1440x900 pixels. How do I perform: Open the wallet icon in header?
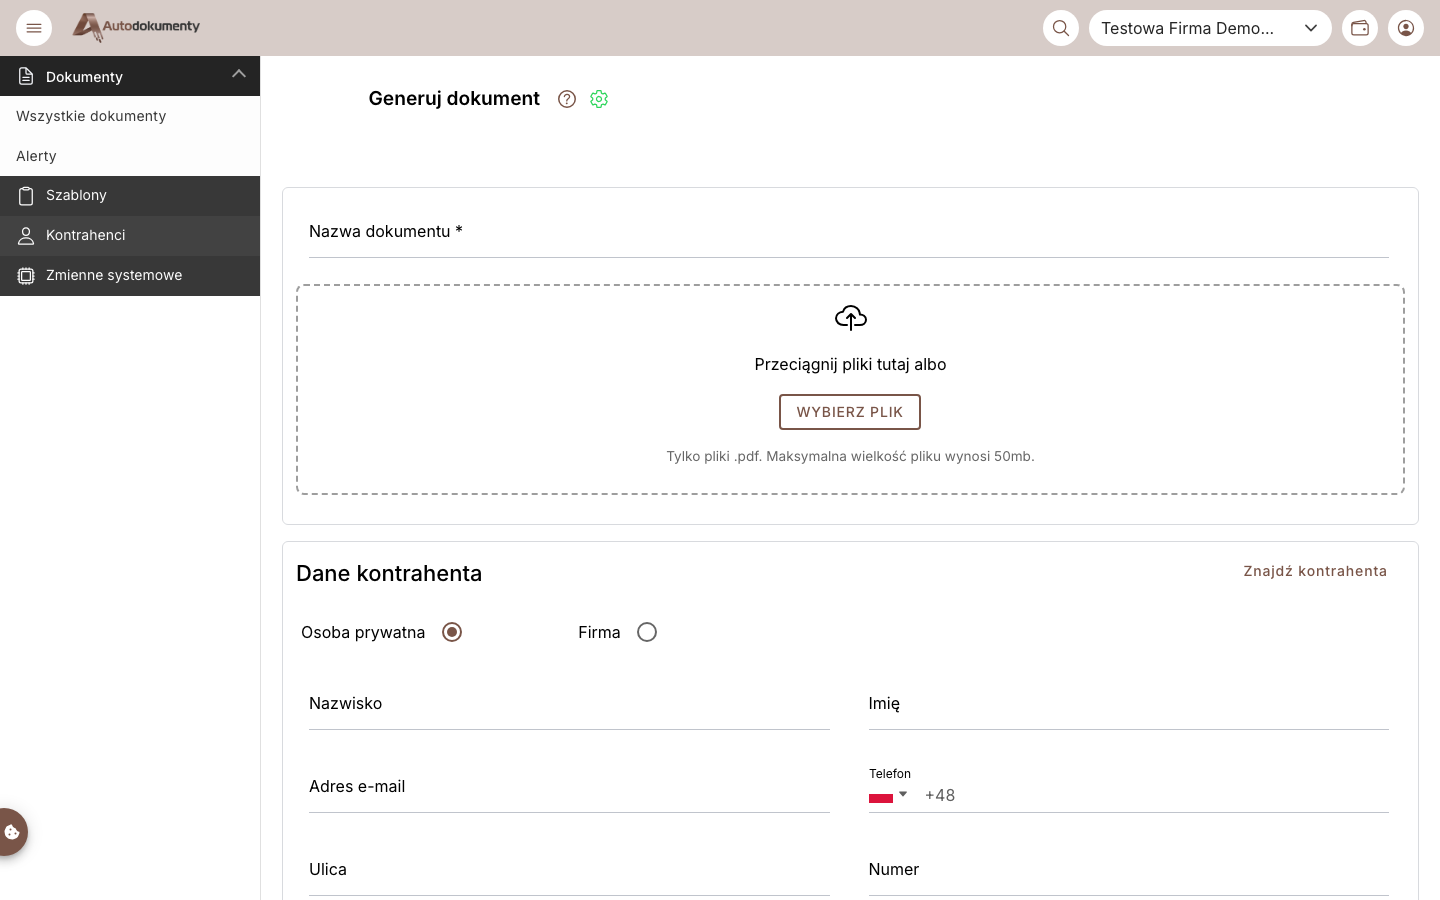pyautogui.click(x=1360, y=28)
